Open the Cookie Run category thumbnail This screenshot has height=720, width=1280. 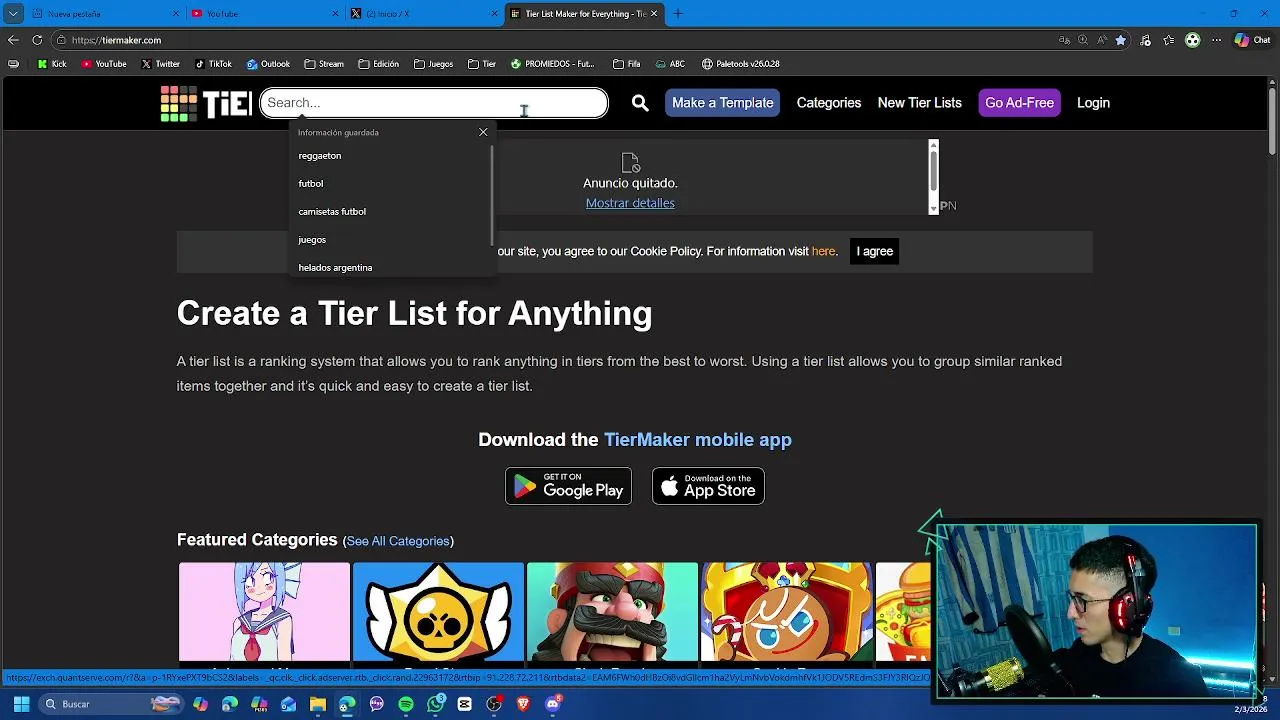tap(787, 612)
